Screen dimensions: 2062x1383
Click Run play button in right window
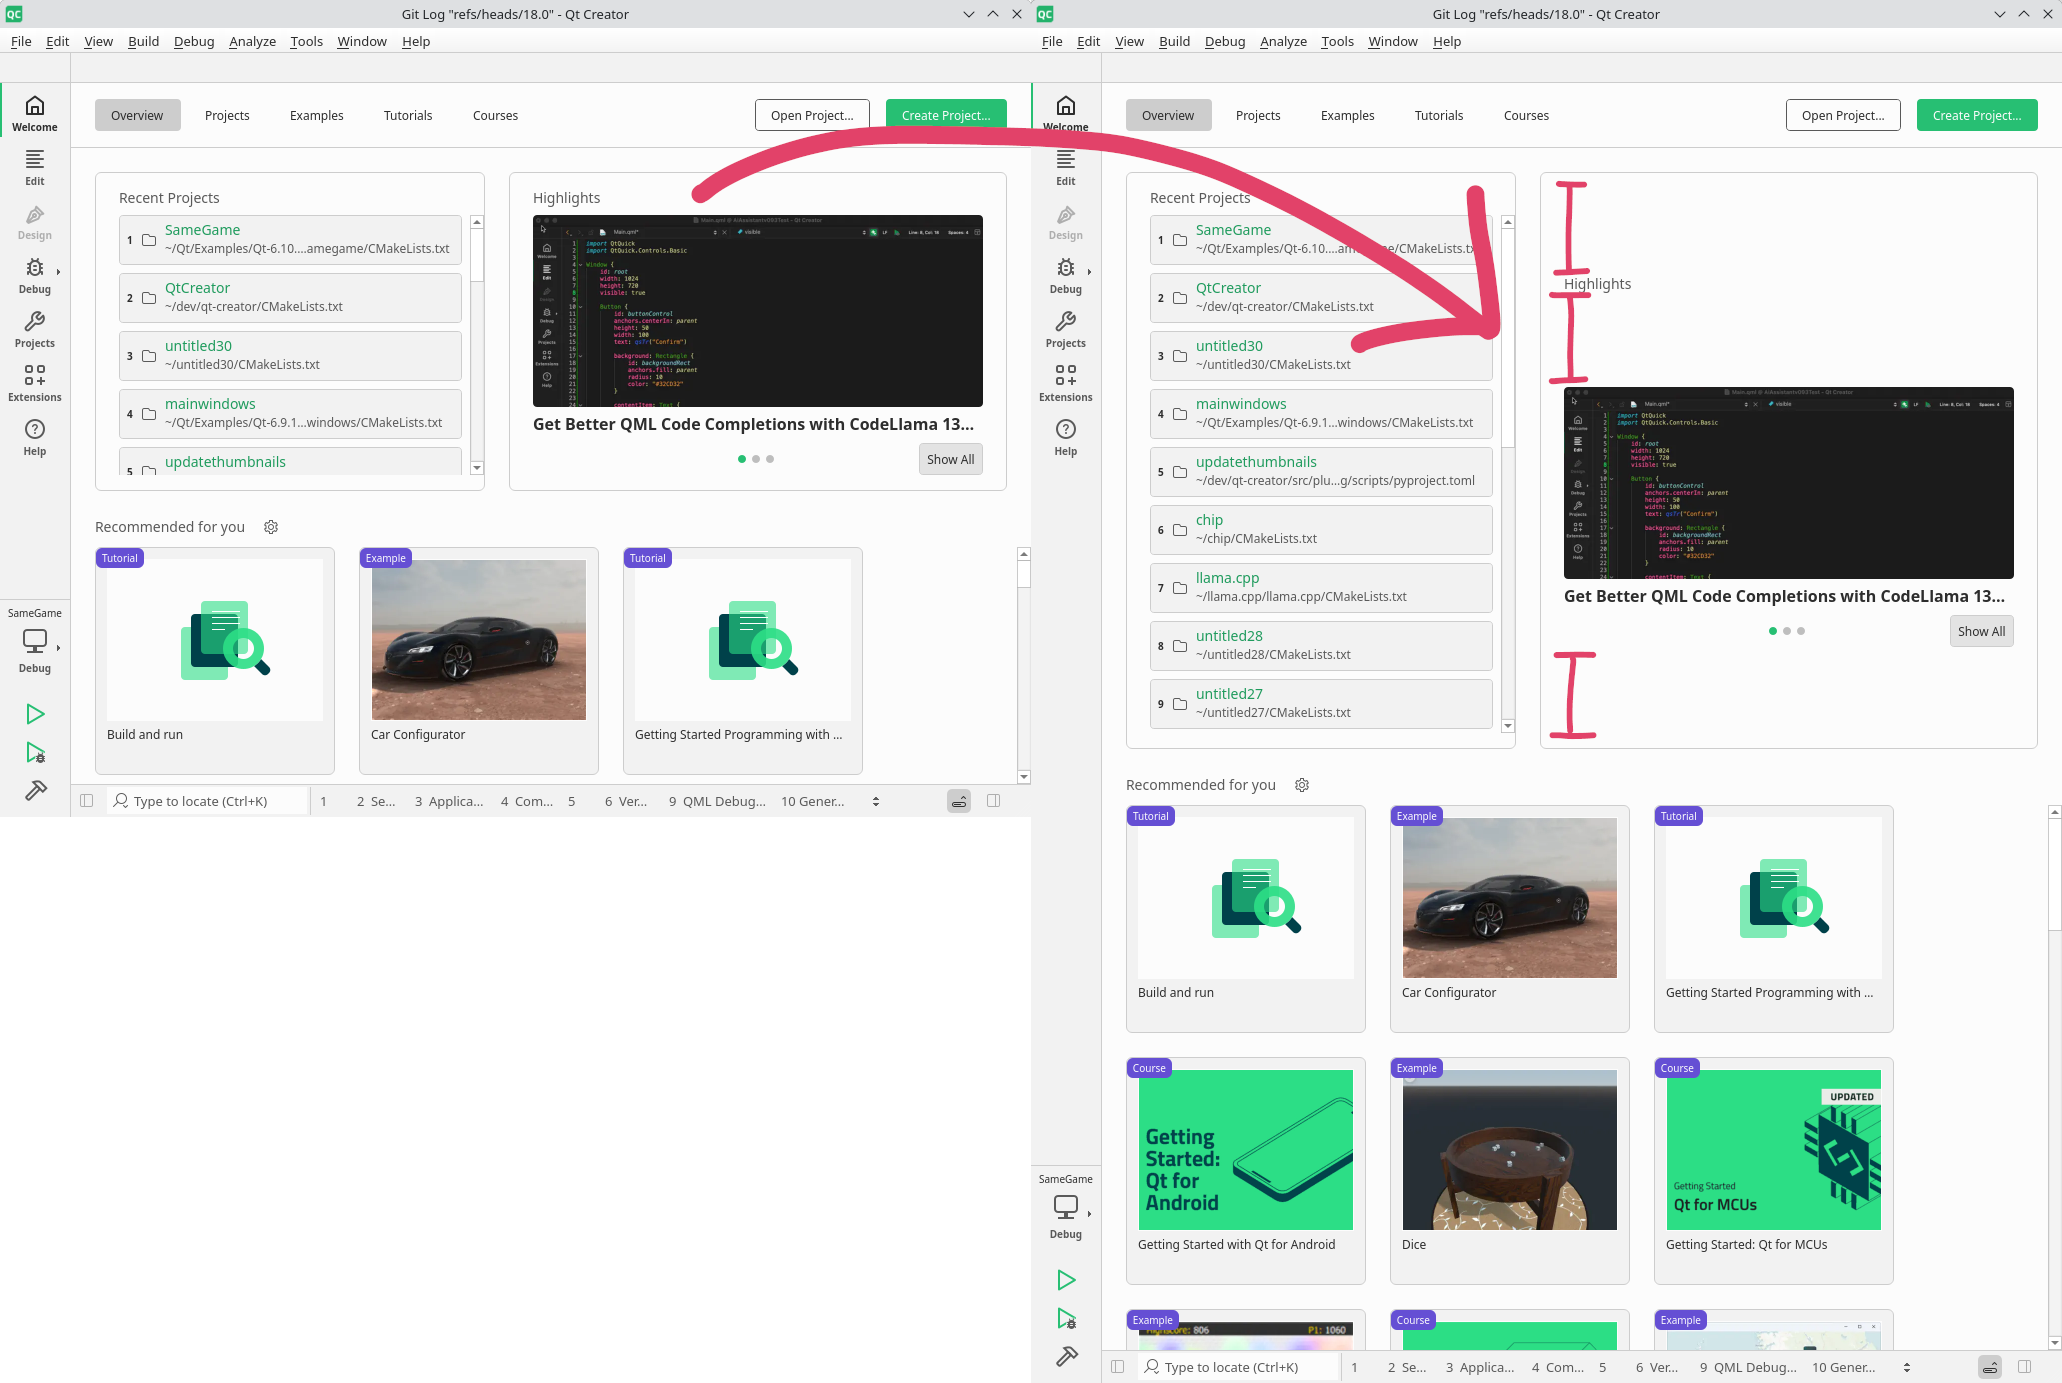point(1066,1280)
